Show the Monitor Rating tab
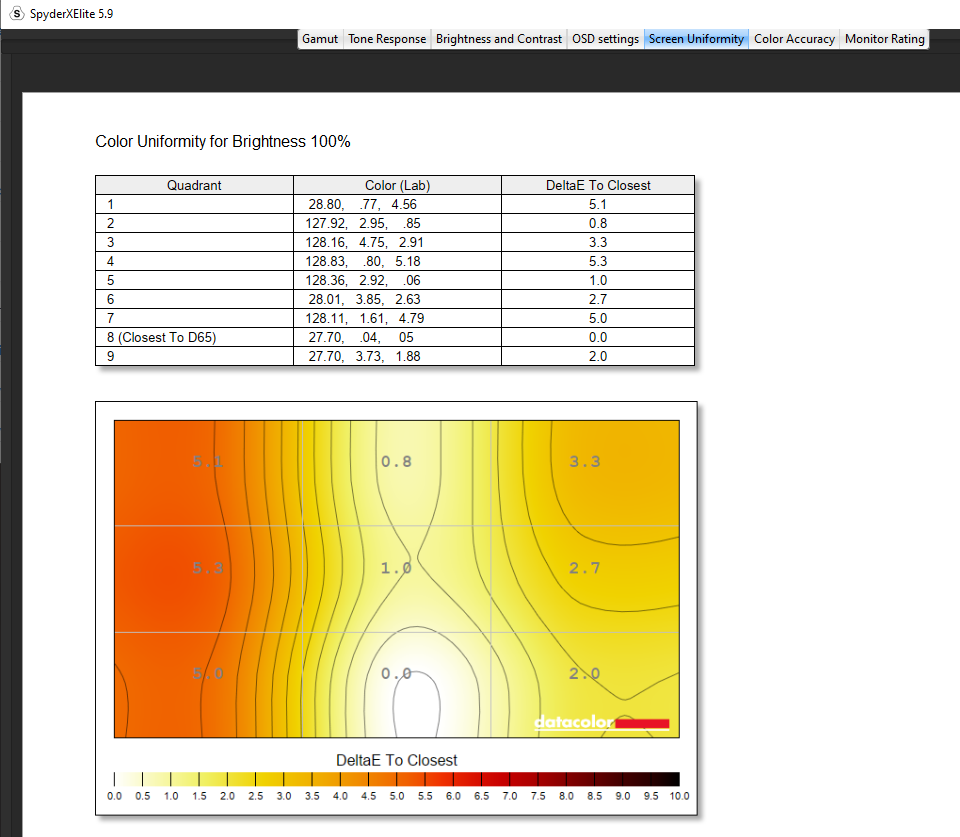The width and height of the screenshot is (960, 837). tap(885, 39)
